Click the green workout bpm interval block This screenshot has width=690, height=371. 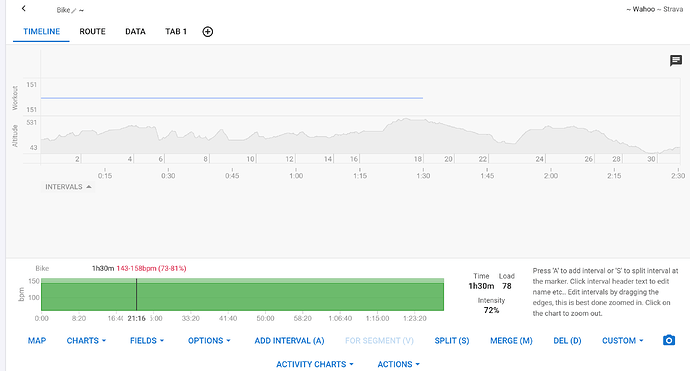pos(242,294)
